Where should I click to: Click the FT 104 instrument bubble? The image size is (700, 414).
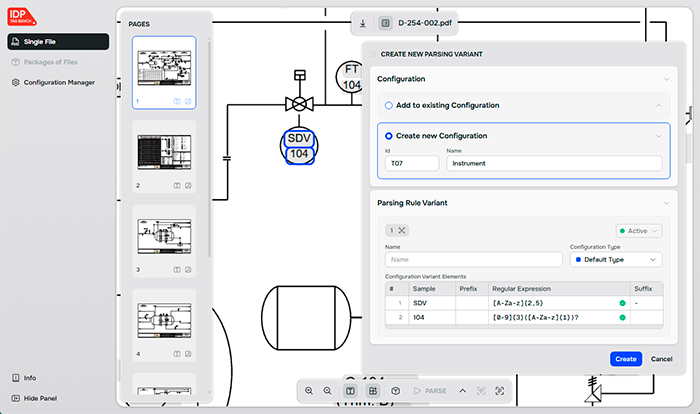click(350, 77)
